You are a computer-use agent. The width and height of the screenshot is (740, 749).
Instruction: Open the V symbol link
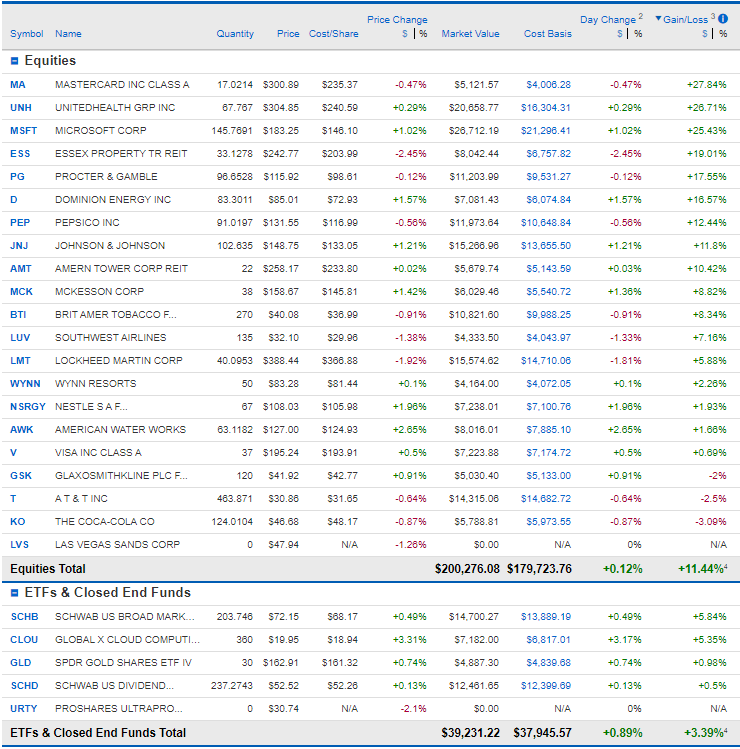[13, 452]
